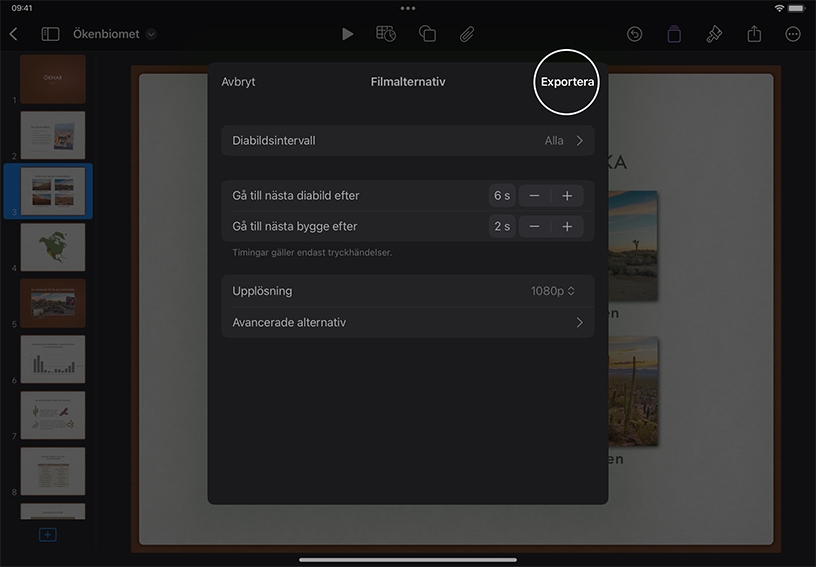Insert table or chart icon
Image resolution: width=816 pixels, height=567 pixels.
click(386, 34)
